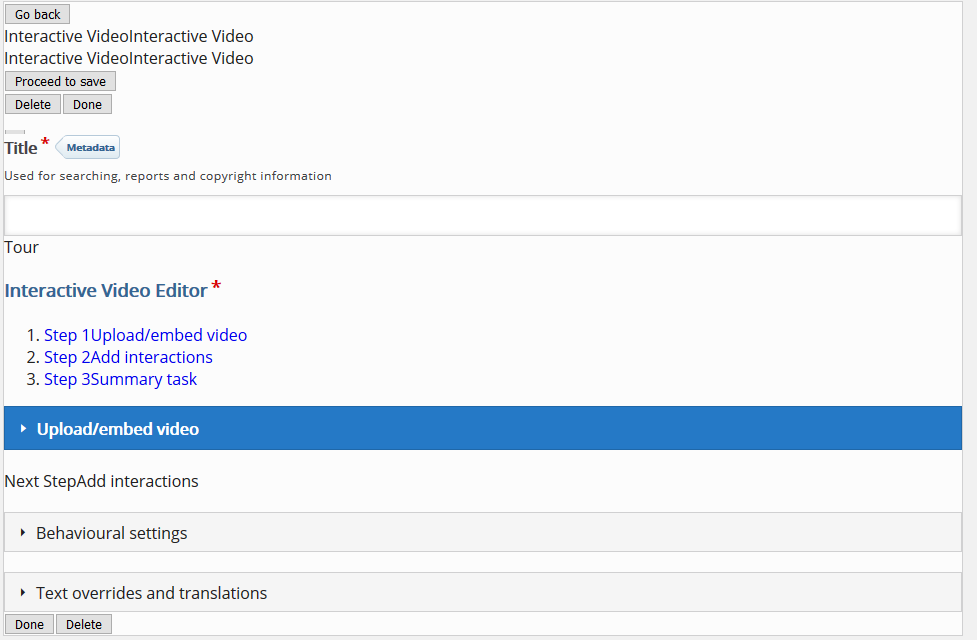Expand the Upload/embed video section

483,428
